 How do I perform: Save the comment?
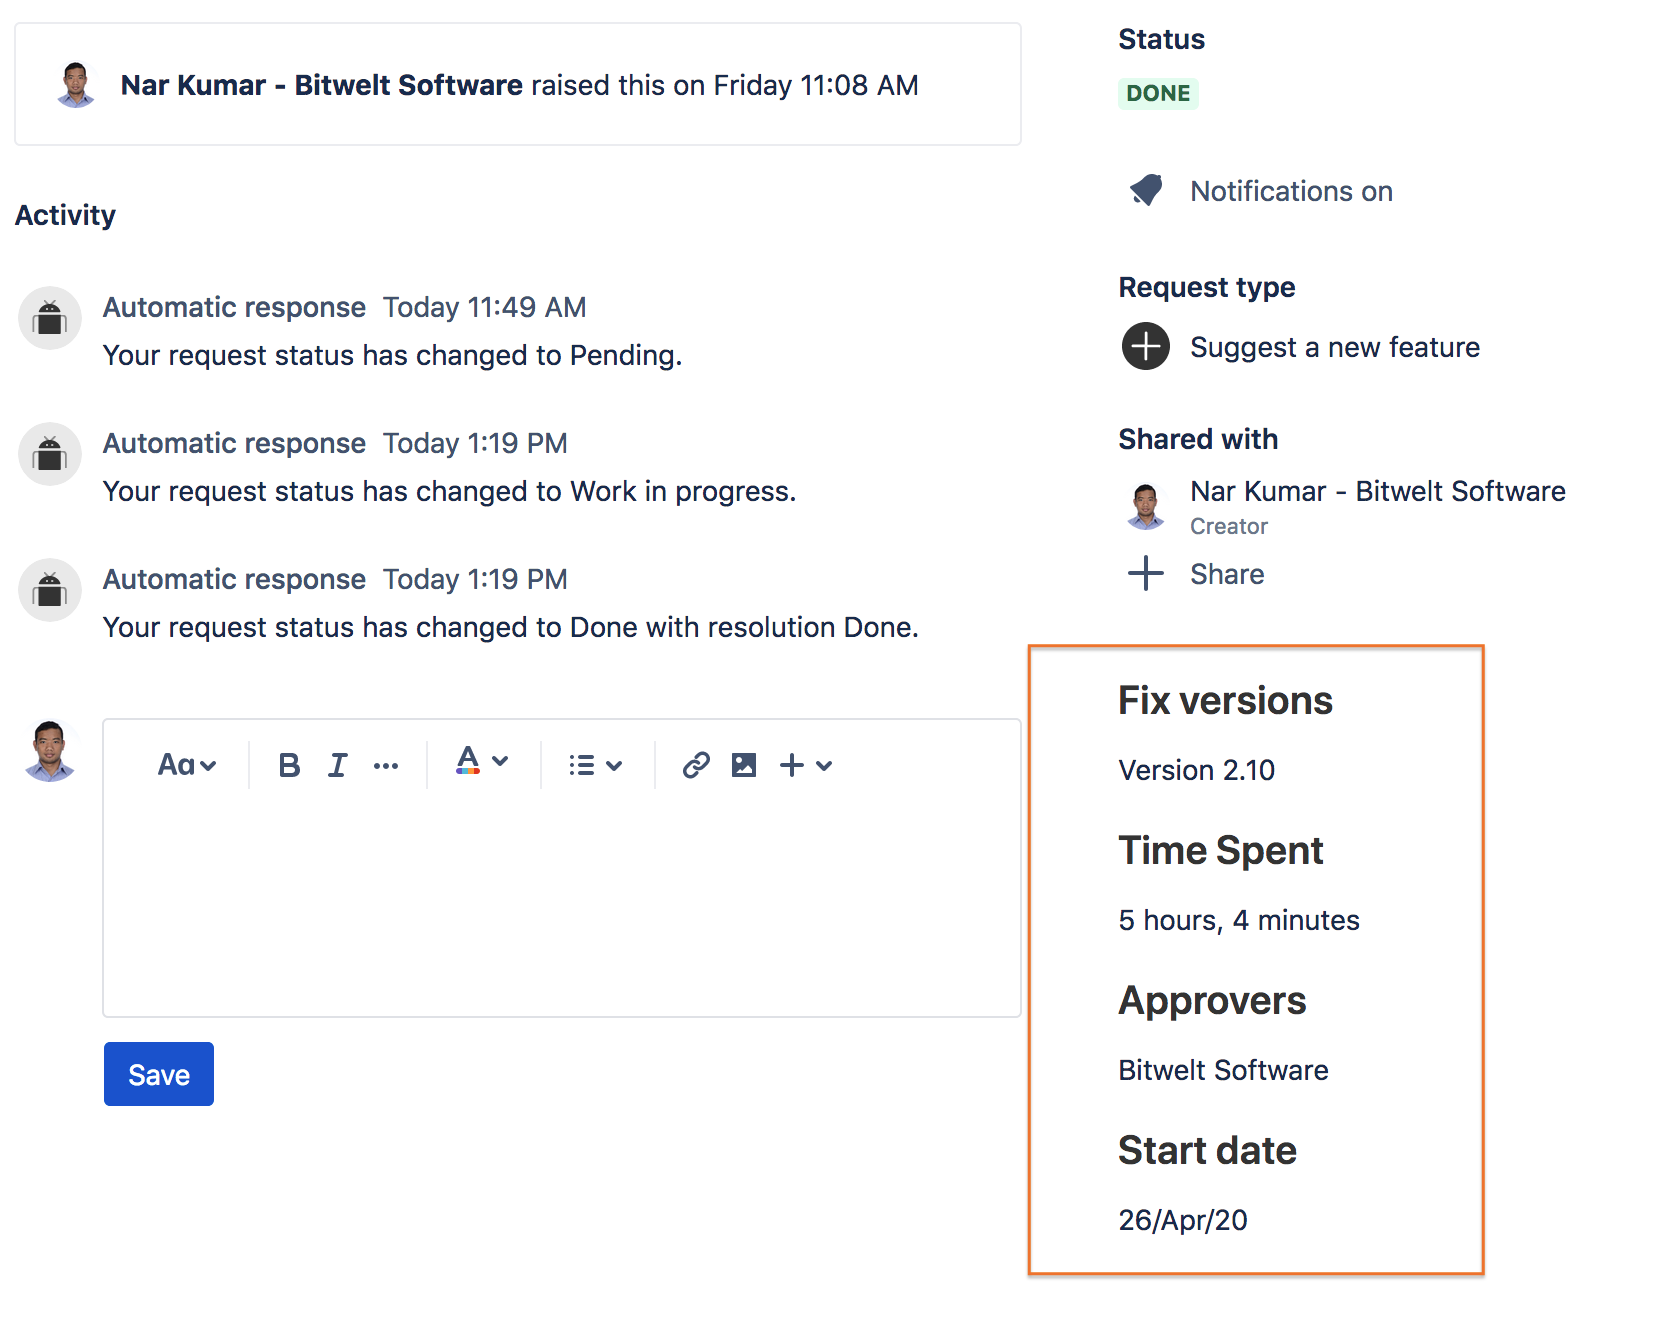click(159, 1074)
